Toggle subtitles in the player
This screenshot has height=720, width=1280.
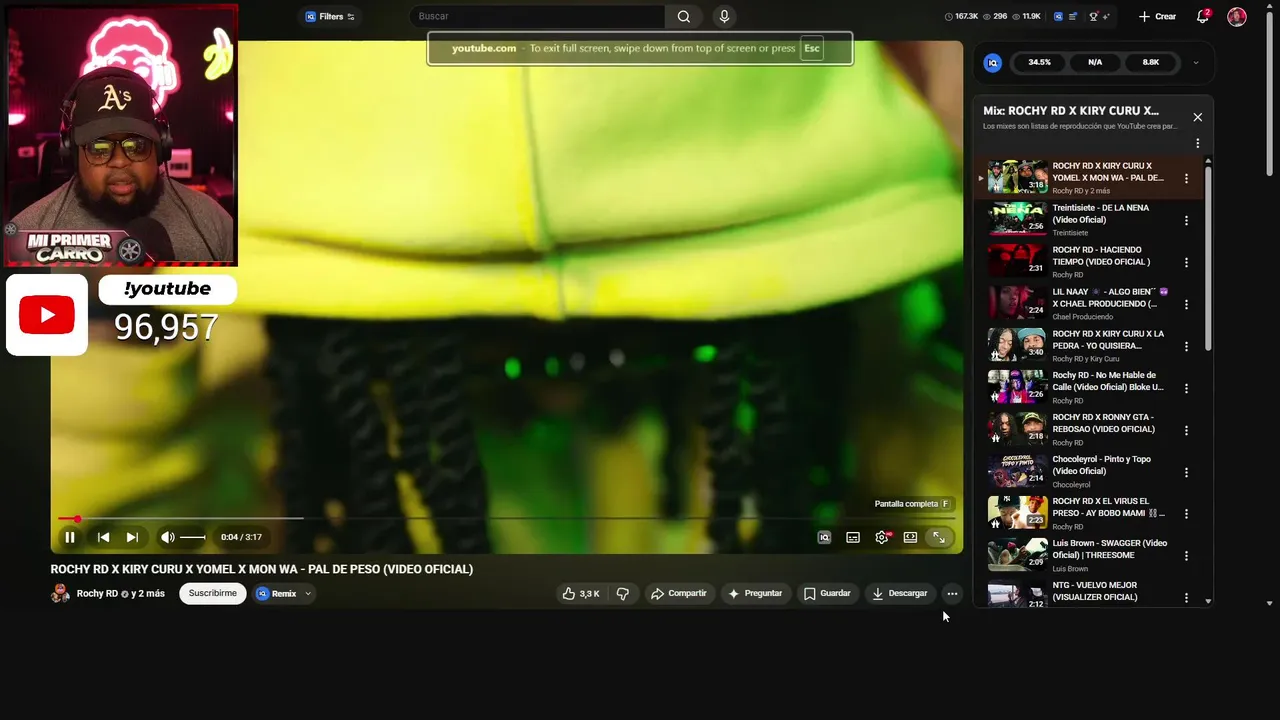coord(853,537)
